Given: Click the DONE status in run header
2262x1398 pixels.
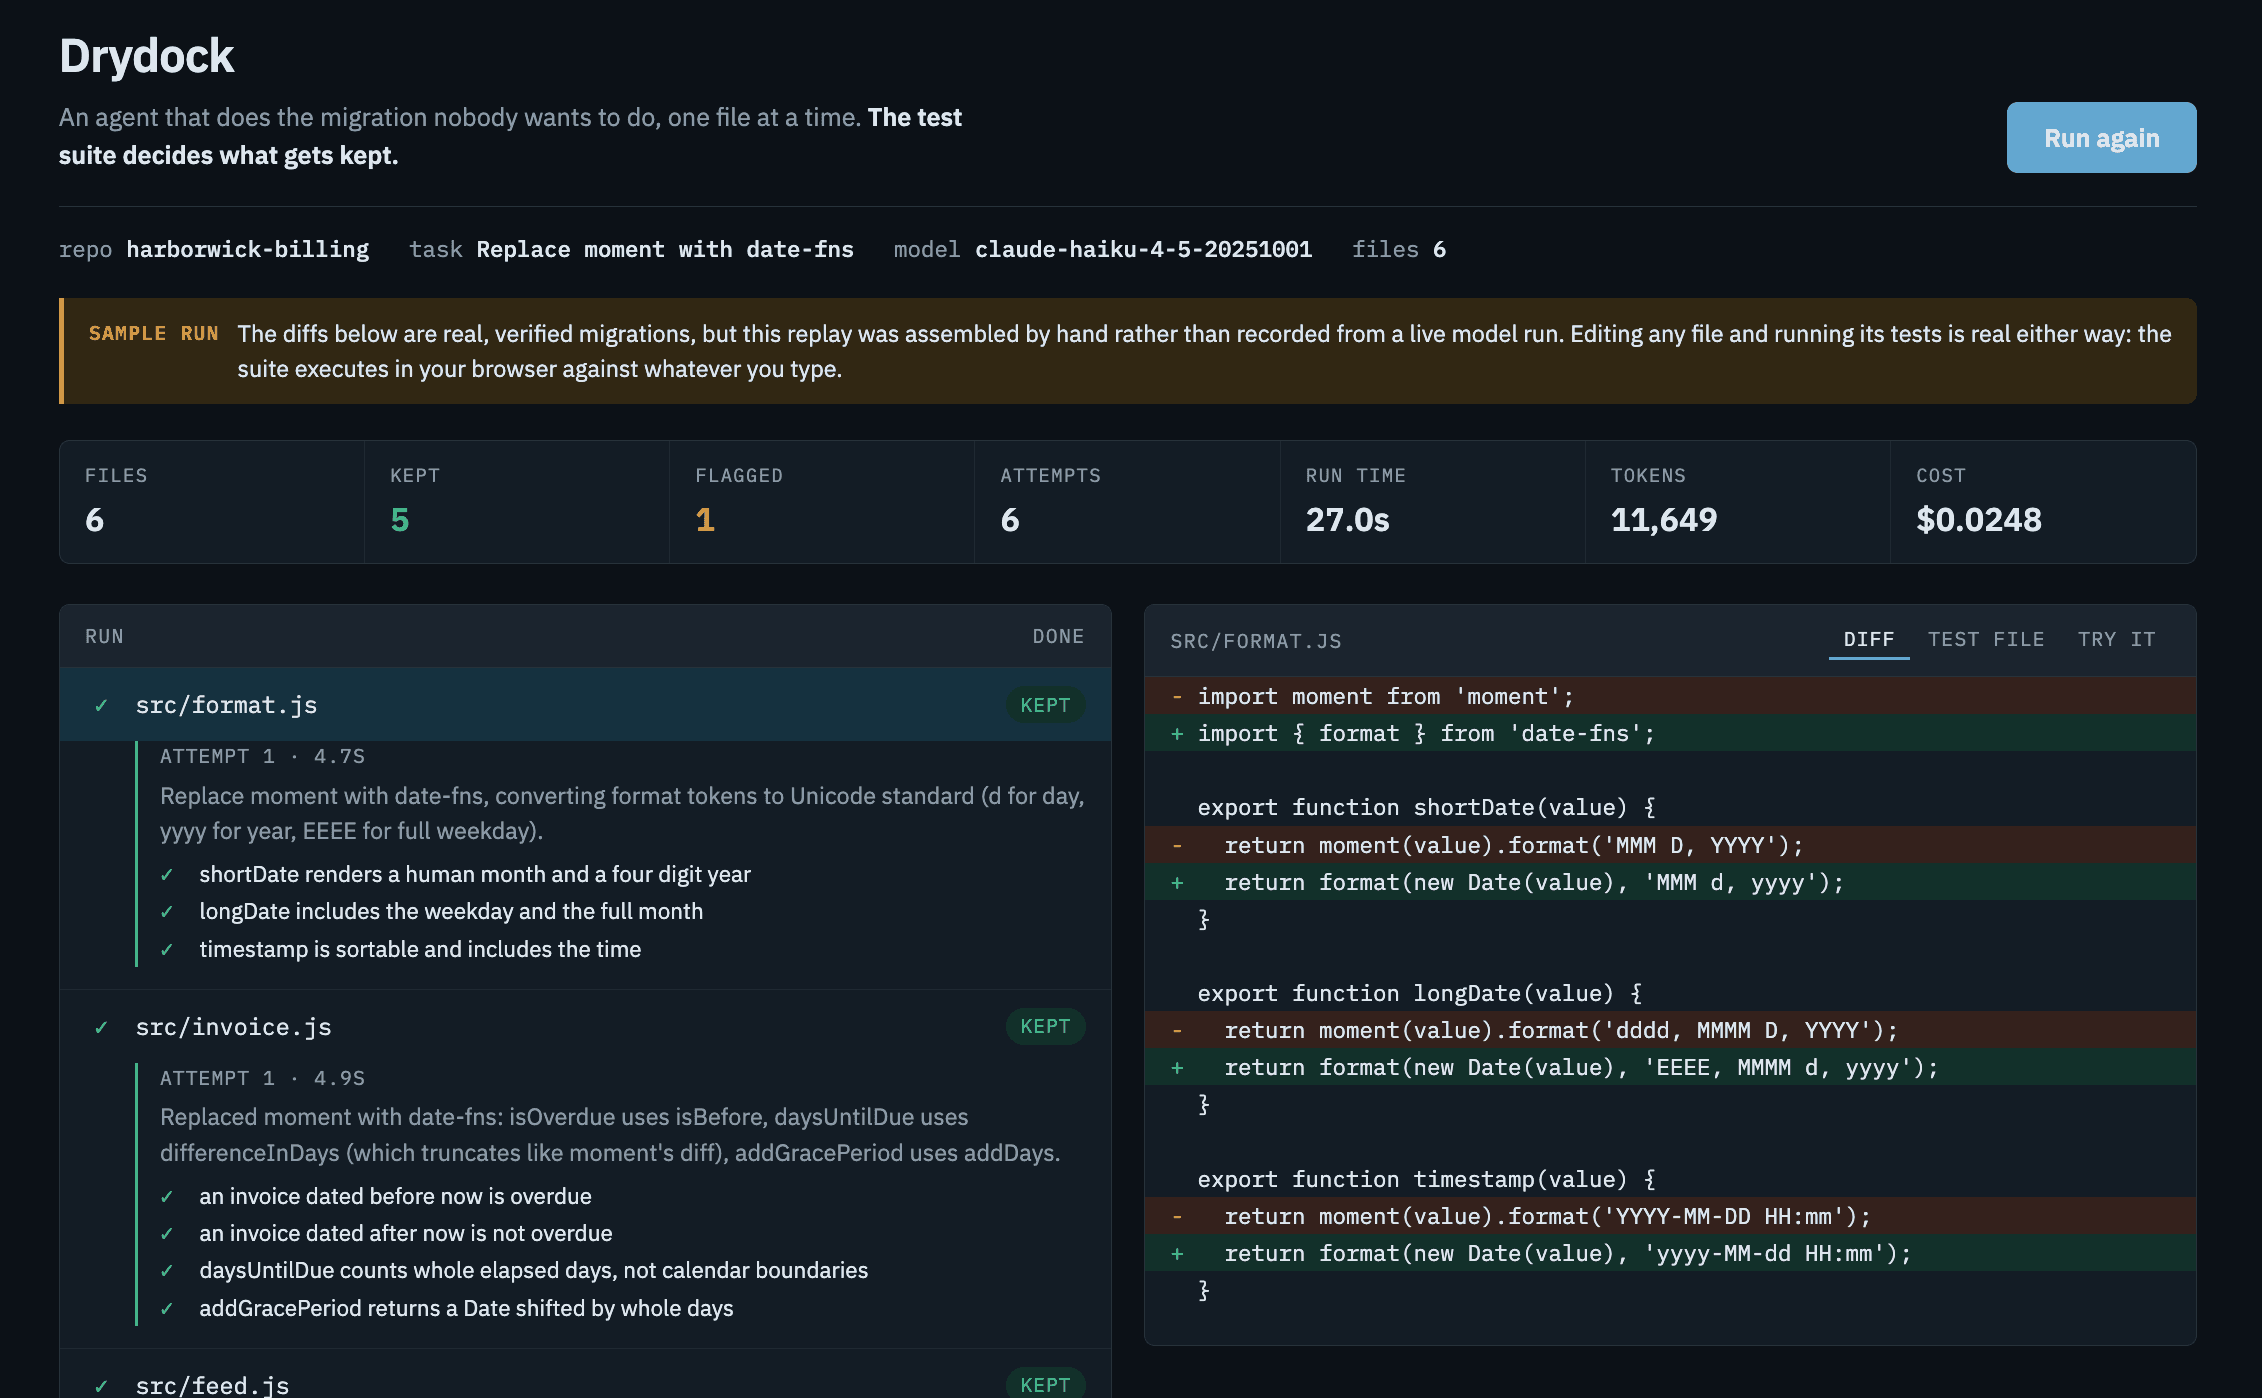Looking at the screenshot, I should [x=1058, y=637].
